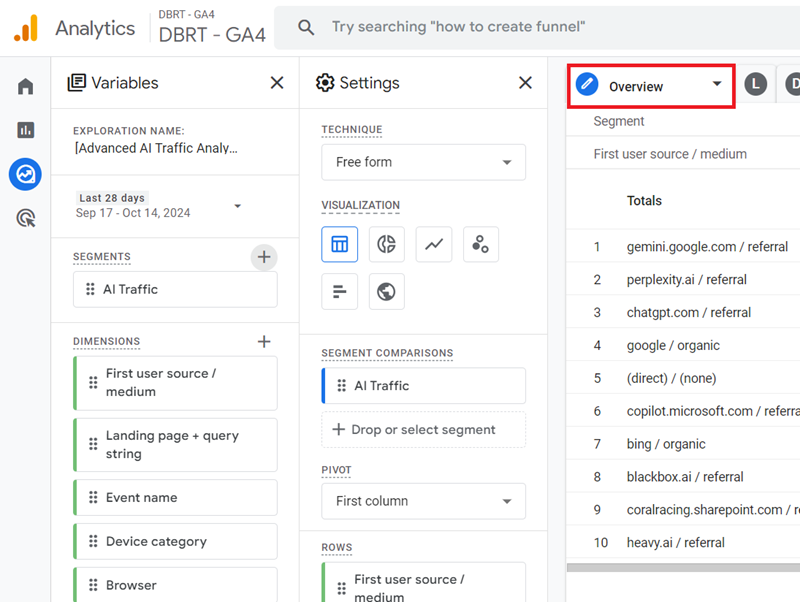This screenshot has height=602, width=800.
Task: Select the donut chart visualization
Action: pyautogui.click(x=386, y=244)
